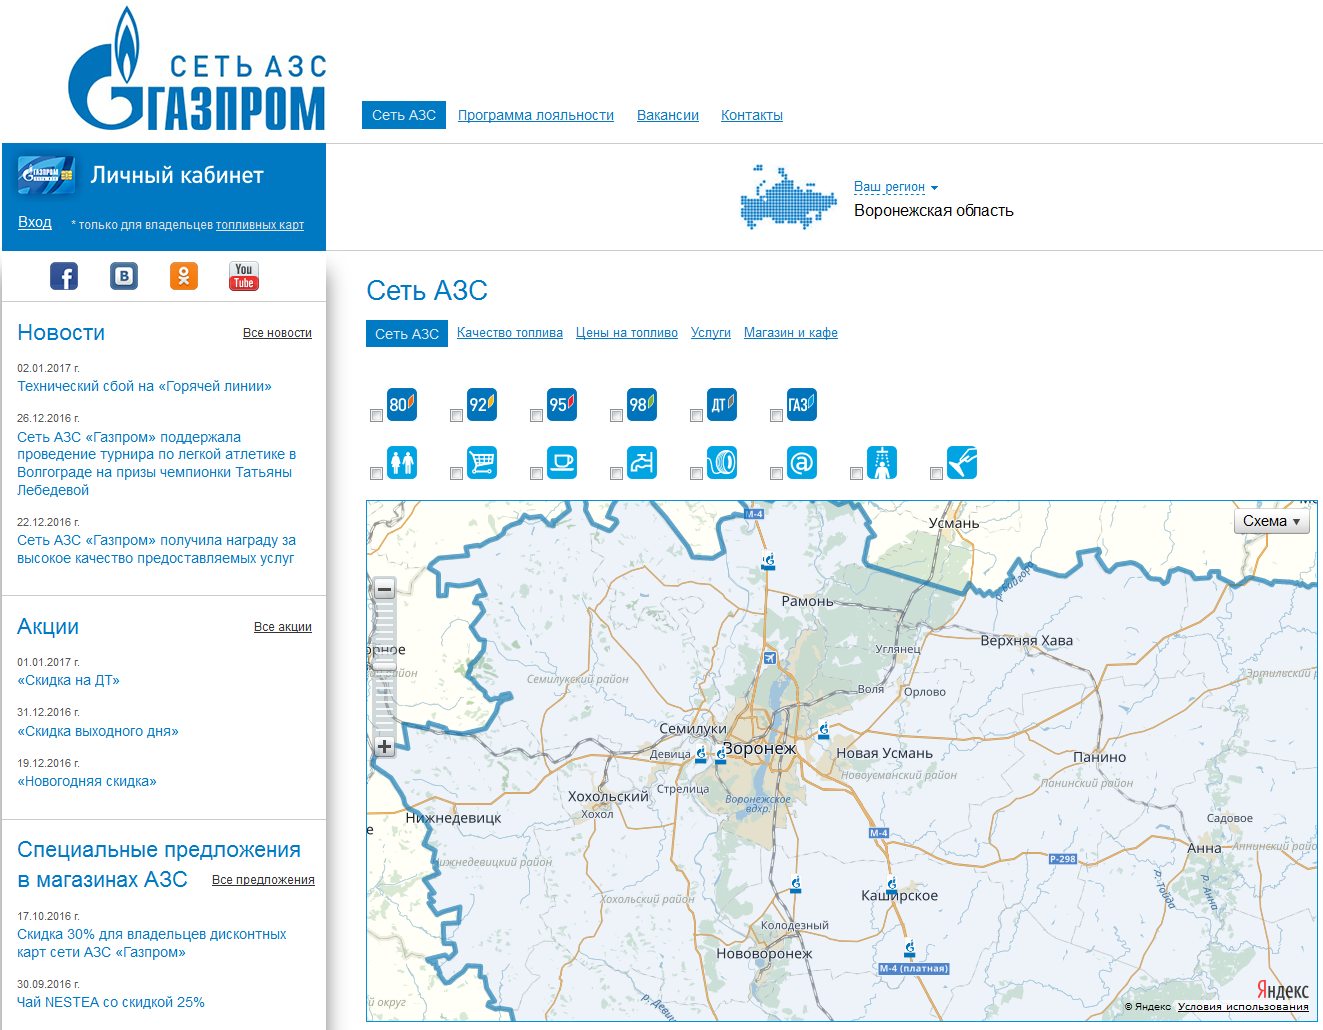Open the «Новогодняя скидка» promotion
Image resolution: width=1323 pixels, height=1030 pixels.
coord(87,781)
